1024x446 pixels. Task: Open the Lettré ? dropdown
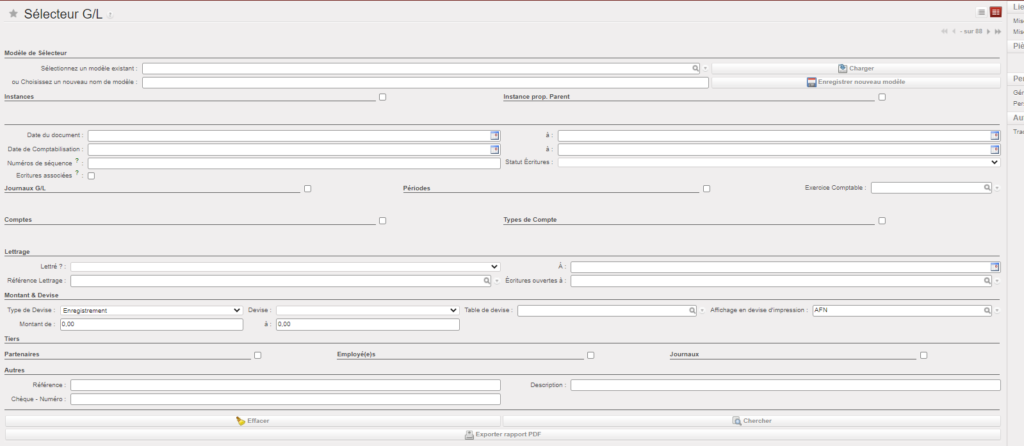point(285,267)
